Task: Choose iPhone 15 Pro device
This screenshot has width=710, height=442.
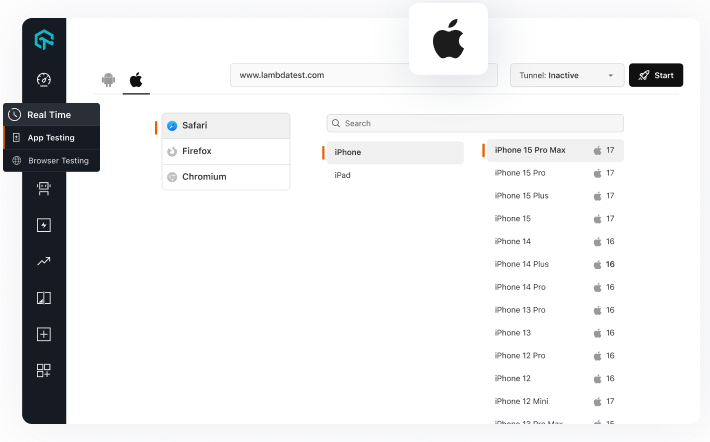Action: 555,173
